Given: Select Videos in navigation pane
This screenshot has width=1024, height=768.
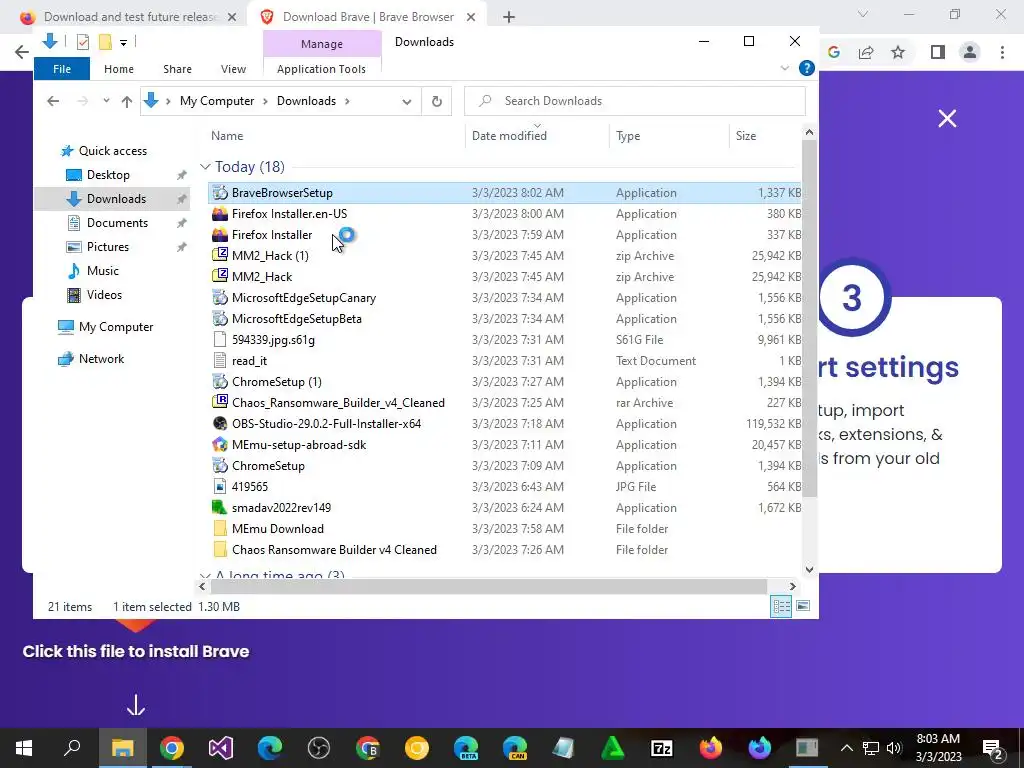Looking at the screenshot, I should coord(104,295).
